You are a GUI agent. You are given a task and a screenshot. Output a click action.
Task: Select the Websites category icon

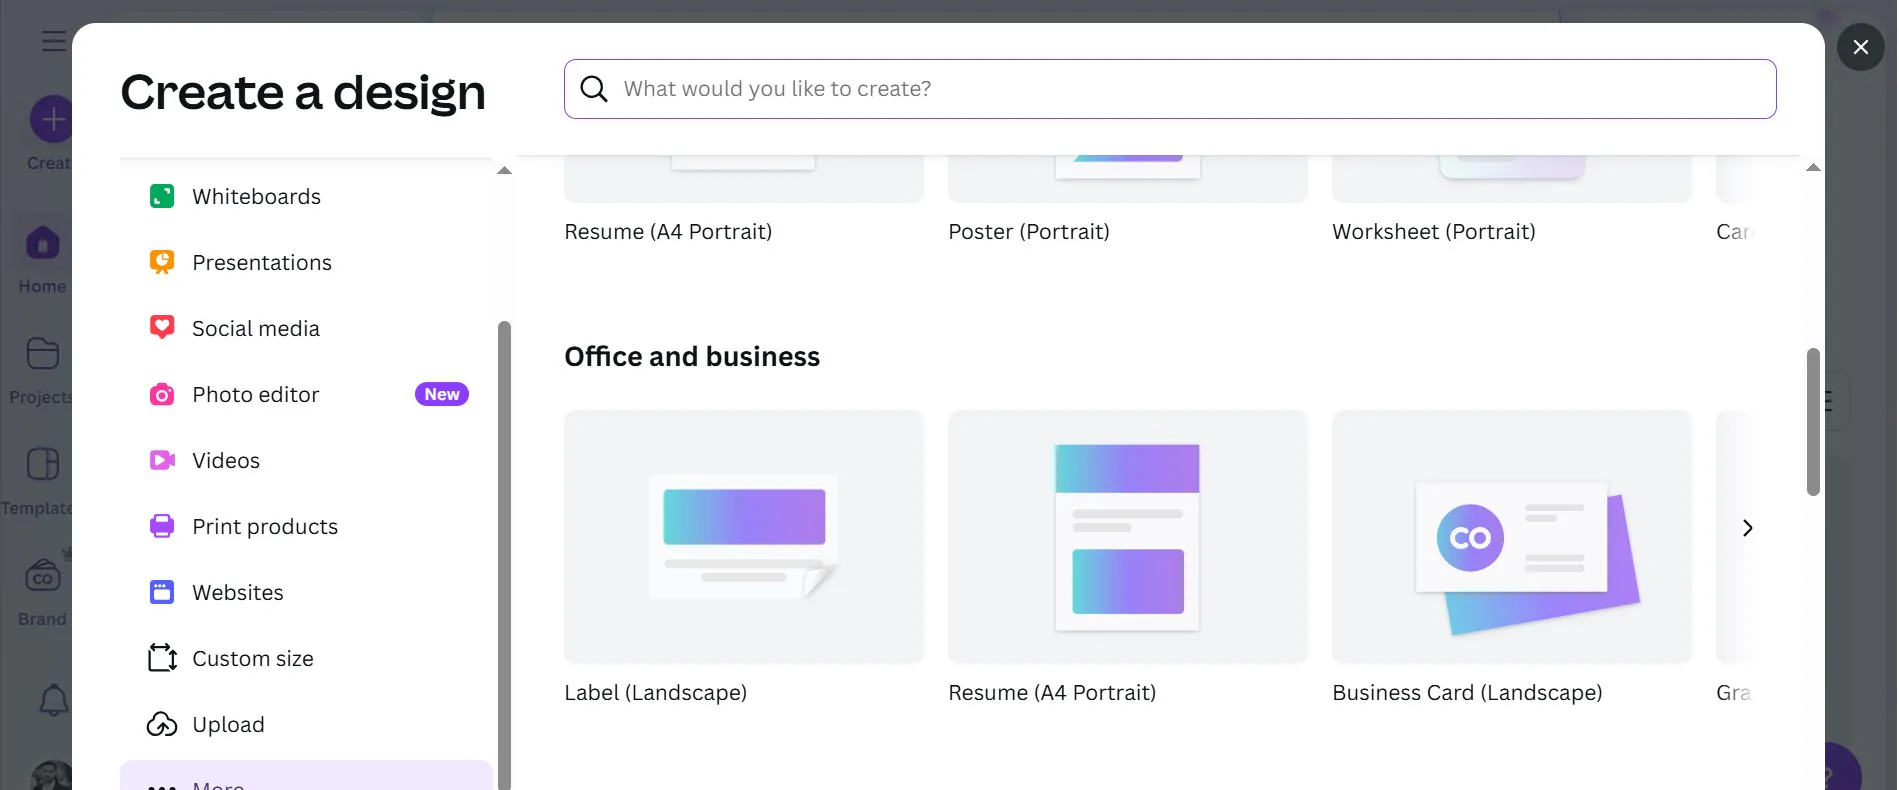(162, 592)
